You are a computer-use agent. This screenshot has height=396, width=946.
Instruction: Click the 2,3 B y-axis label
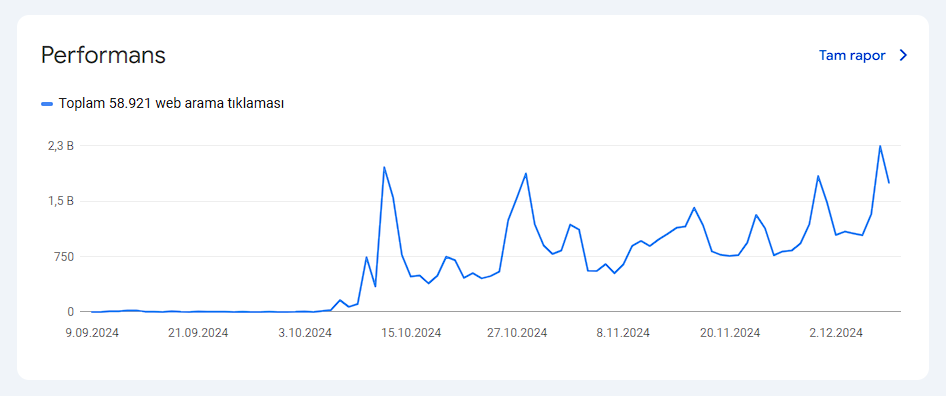(x=62, y=145)
